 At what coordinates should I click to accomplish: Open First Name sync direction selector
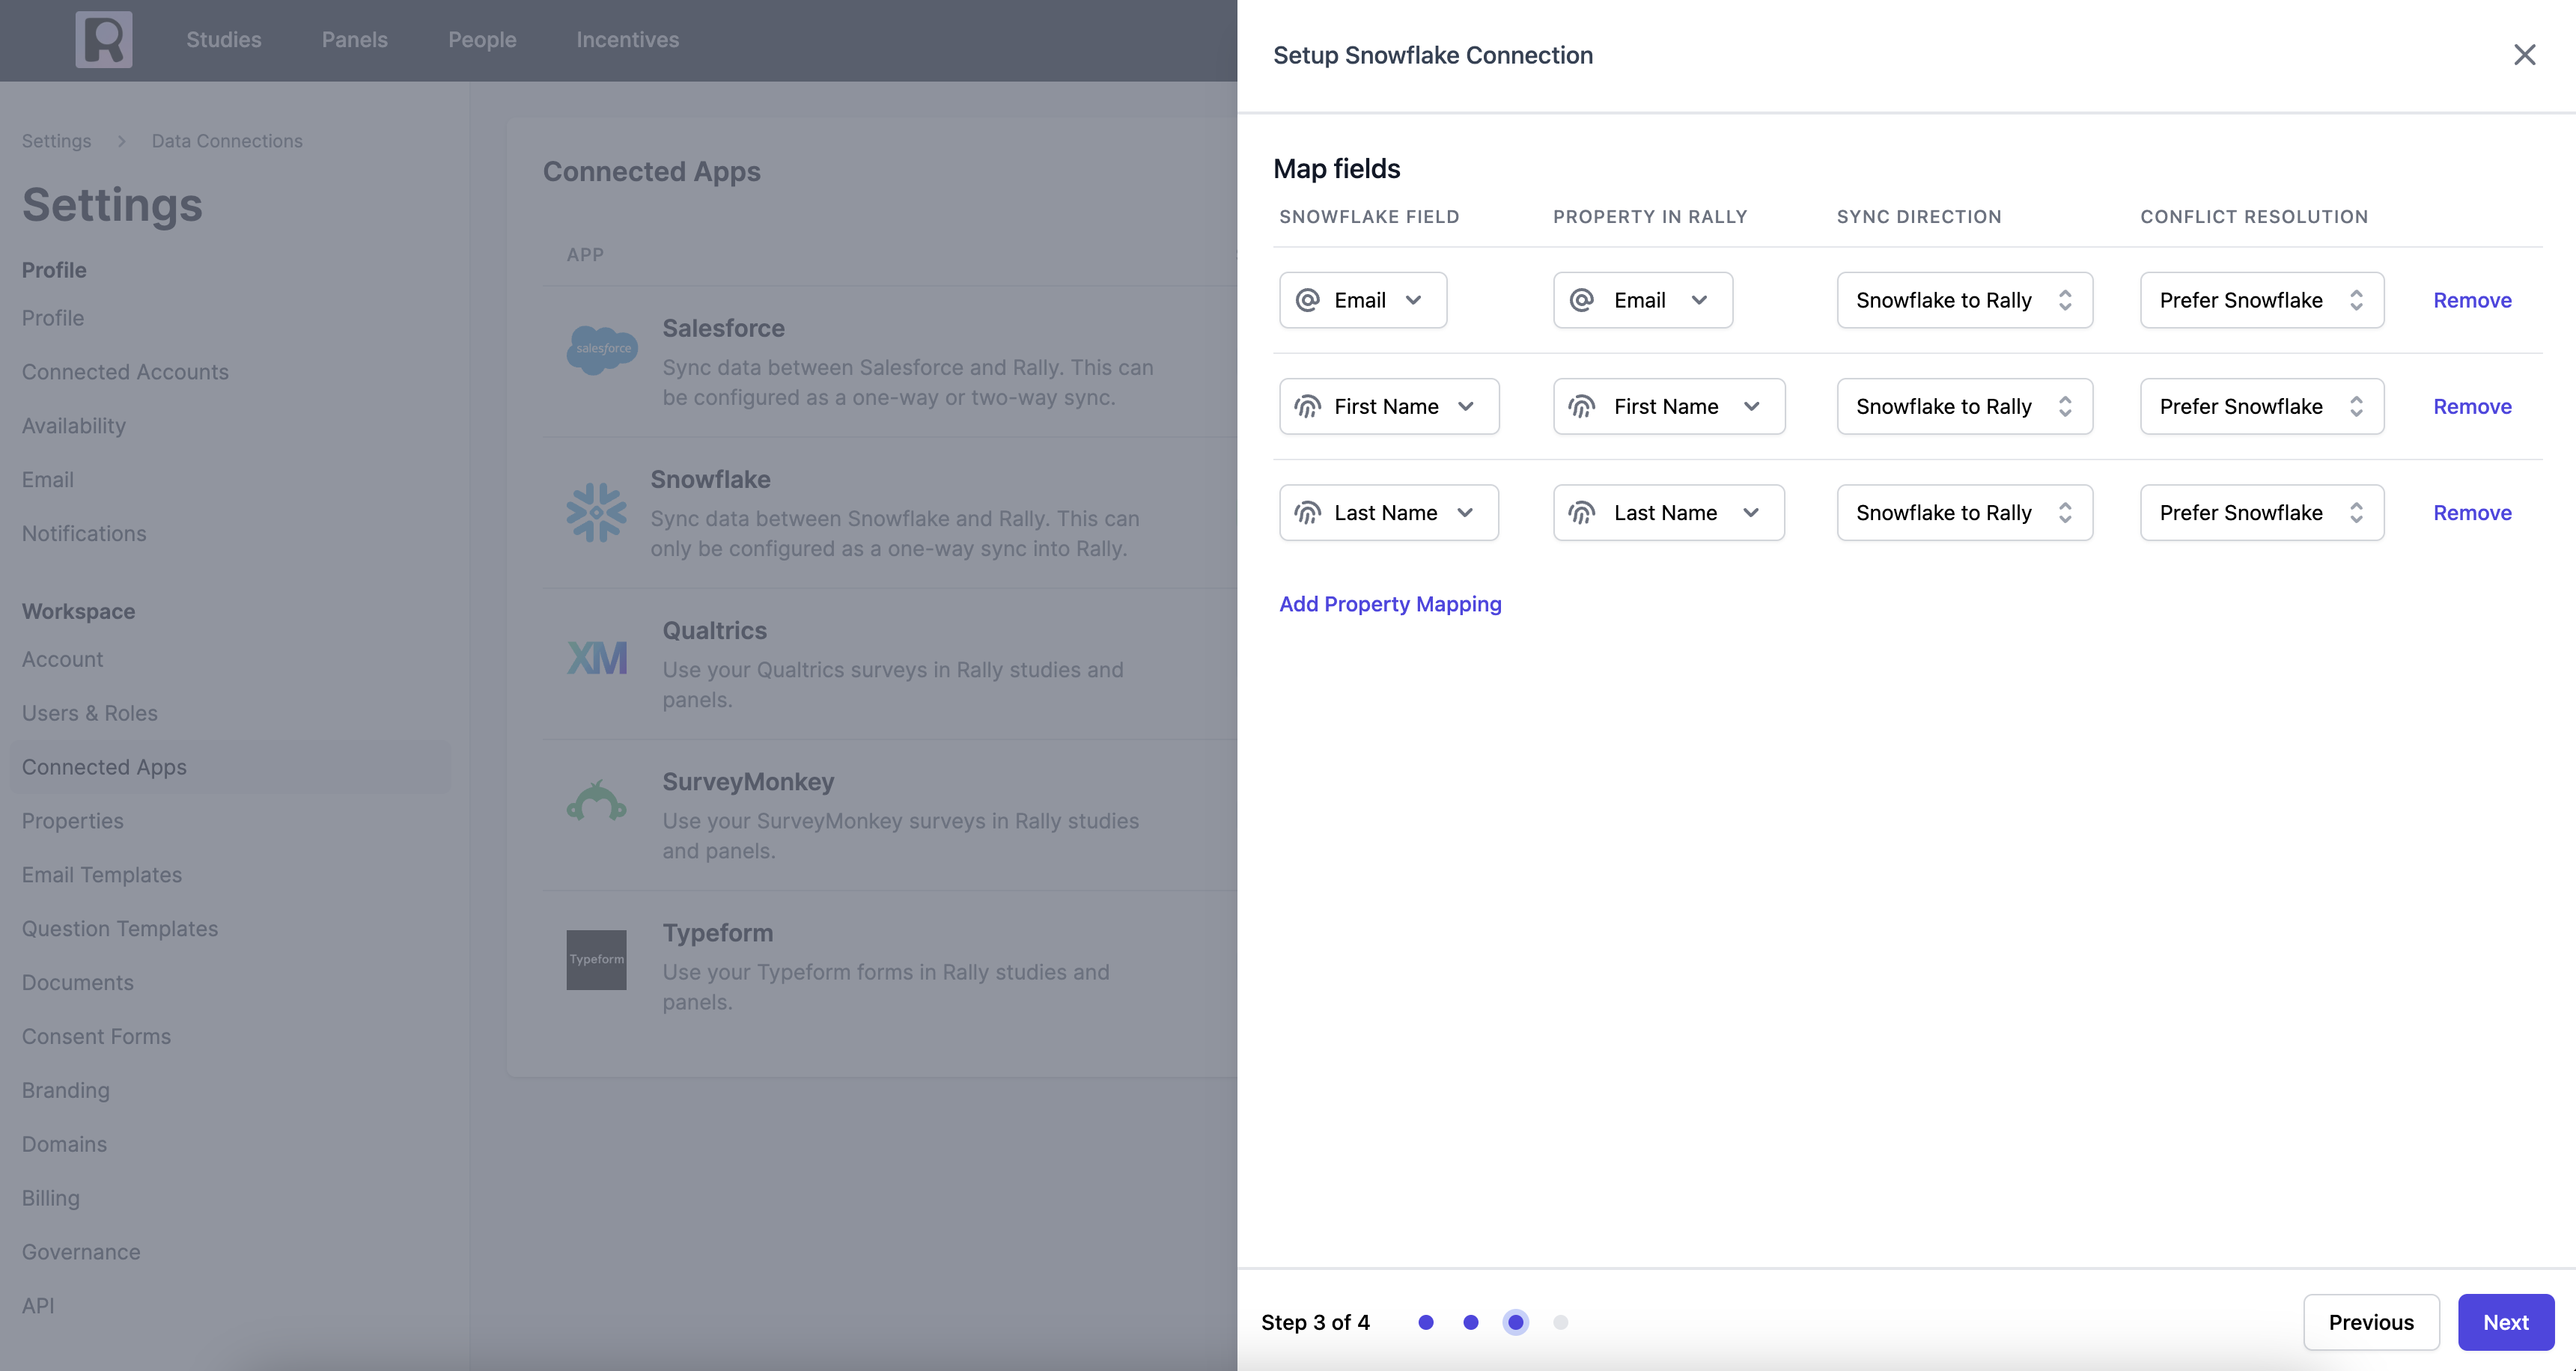coord(1963,406)
